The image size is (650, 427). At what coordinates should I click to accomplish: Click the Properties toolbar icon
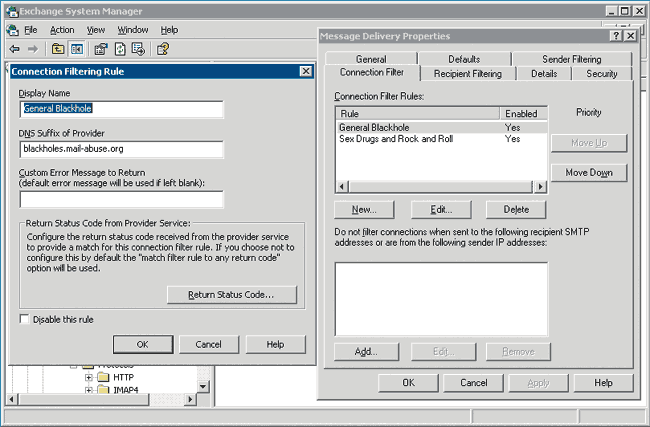[101, 48]
